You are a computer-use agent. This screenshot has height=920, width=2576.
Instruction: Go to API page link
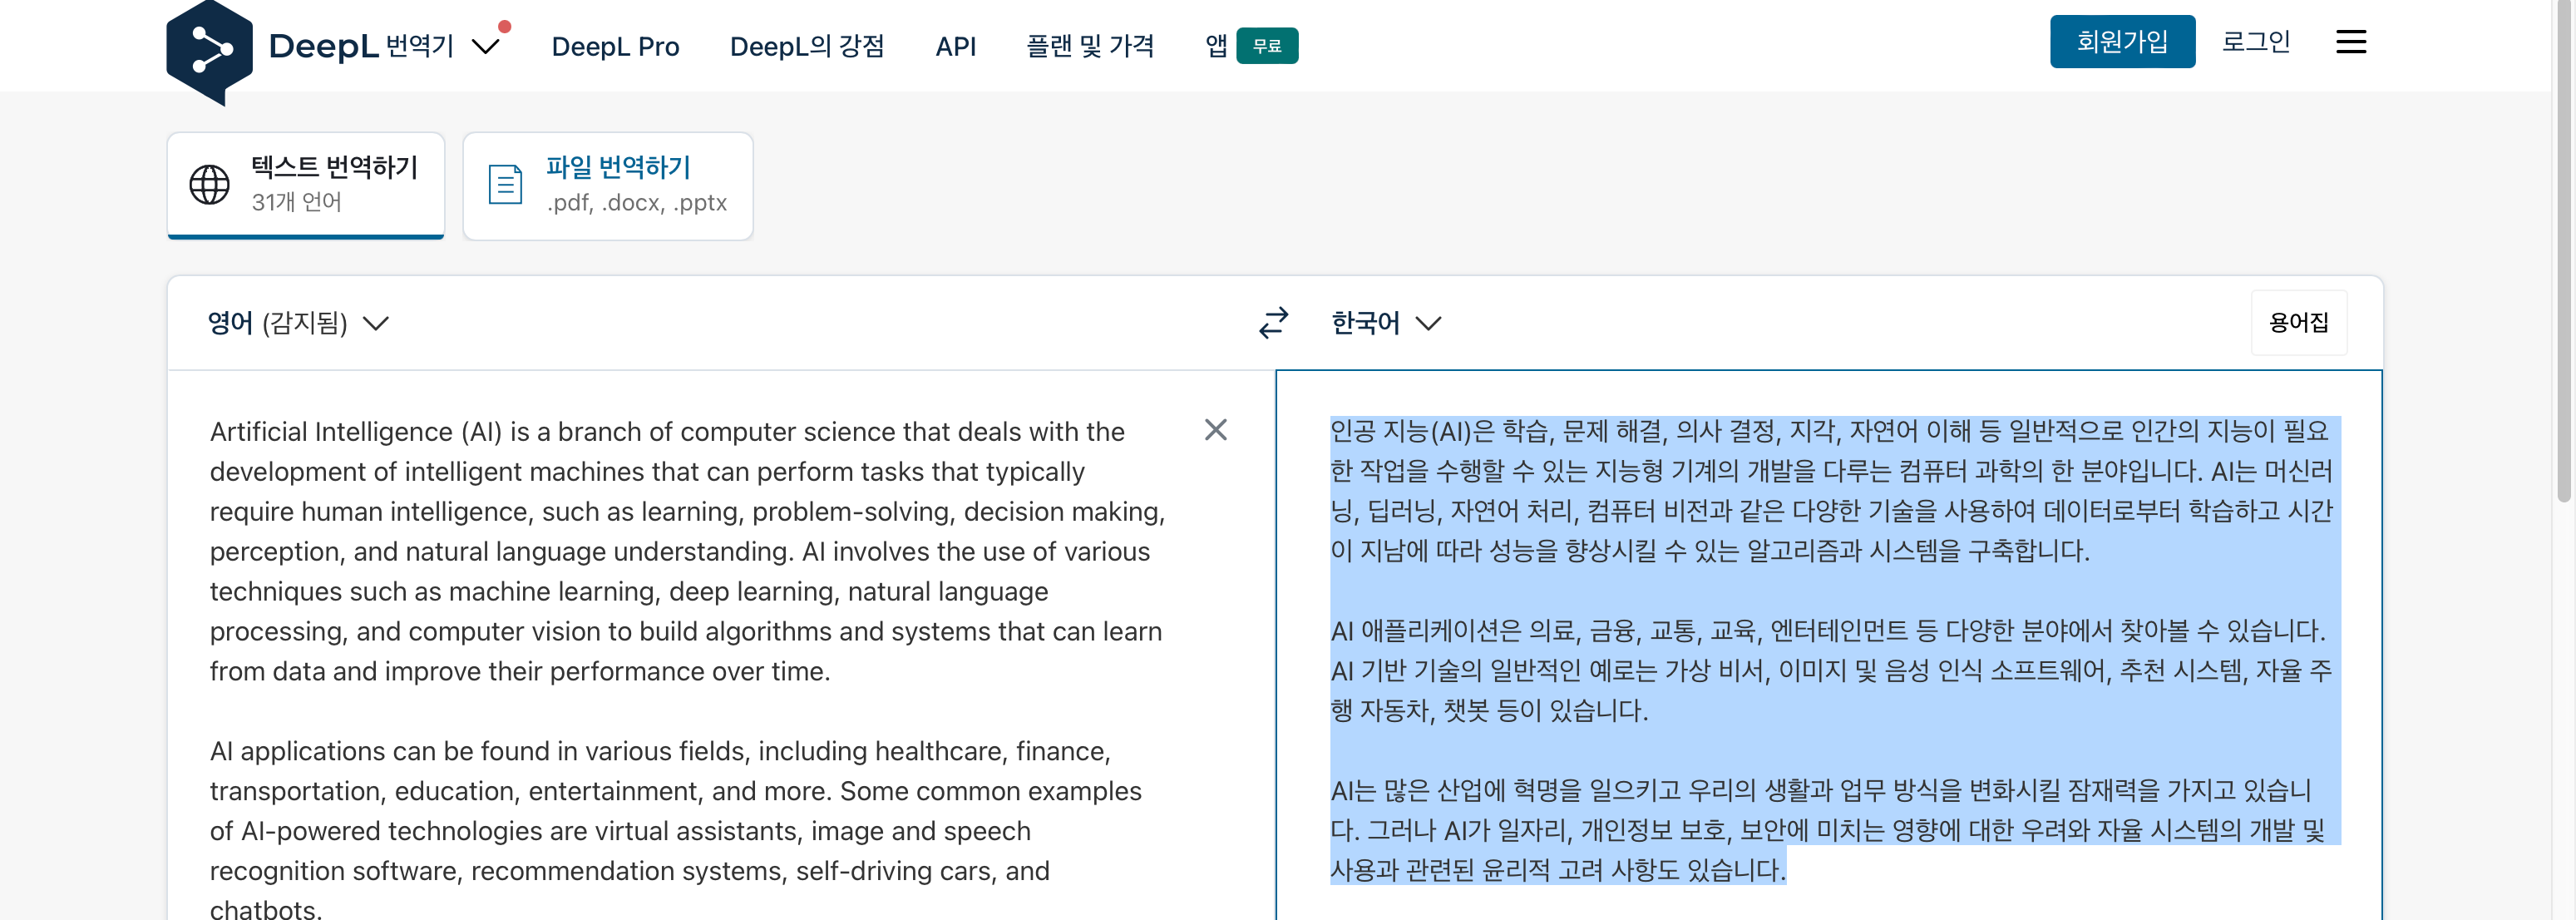pos(955,47)
